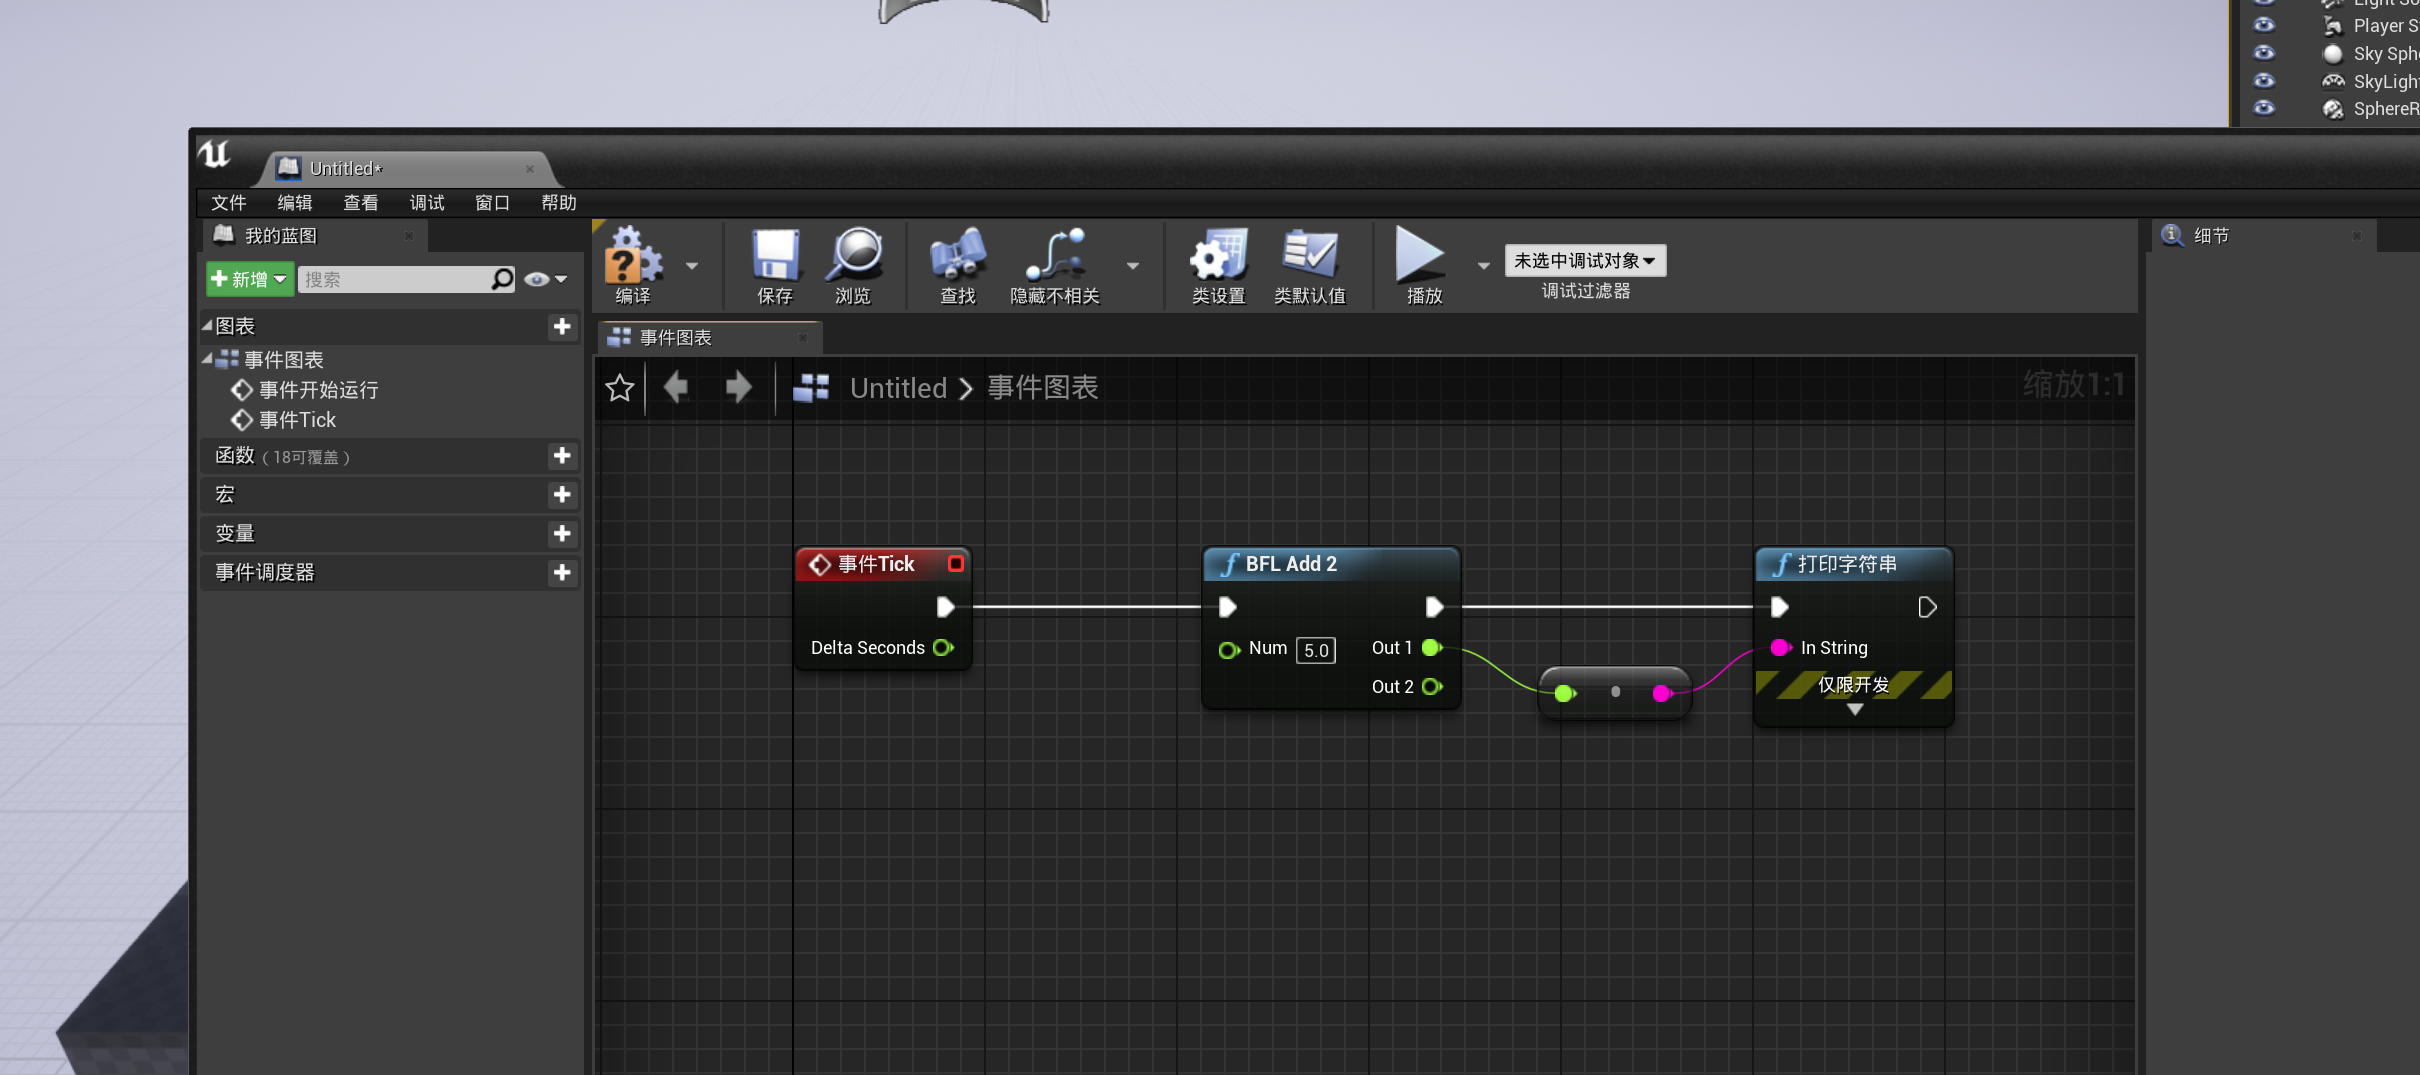2420x1075 pixels.
Task: Click the Details (细节) panel magnifier icon
Action: pyautogui.click(x=2172, y=235)
